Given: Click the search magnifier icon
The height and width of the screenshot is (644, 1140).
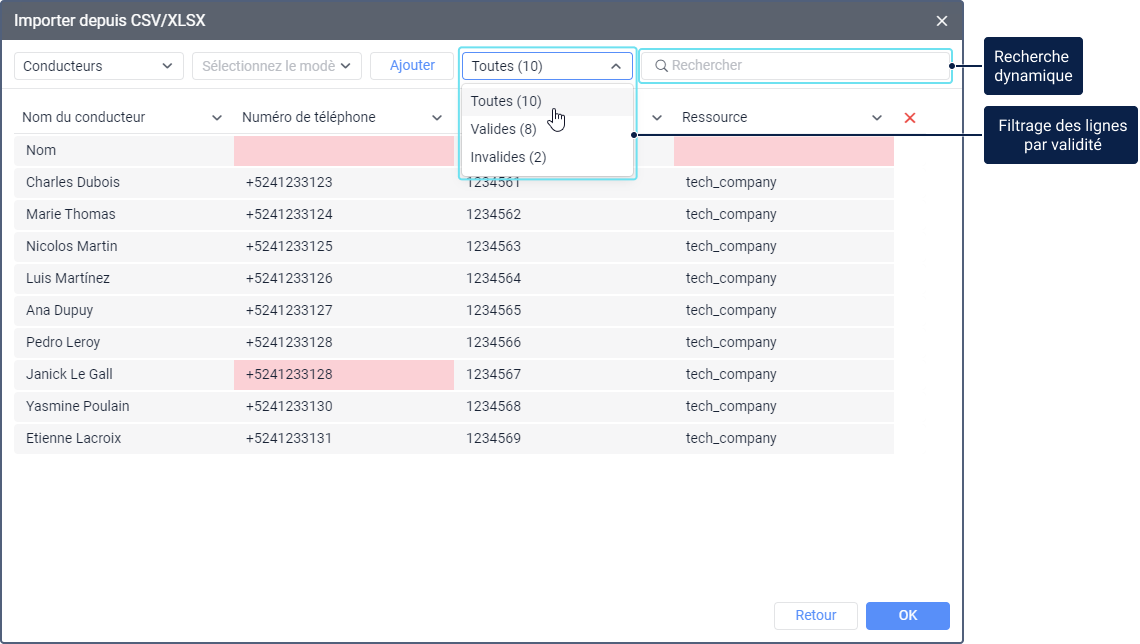Looking at the screenshot, I should (661, 66).
